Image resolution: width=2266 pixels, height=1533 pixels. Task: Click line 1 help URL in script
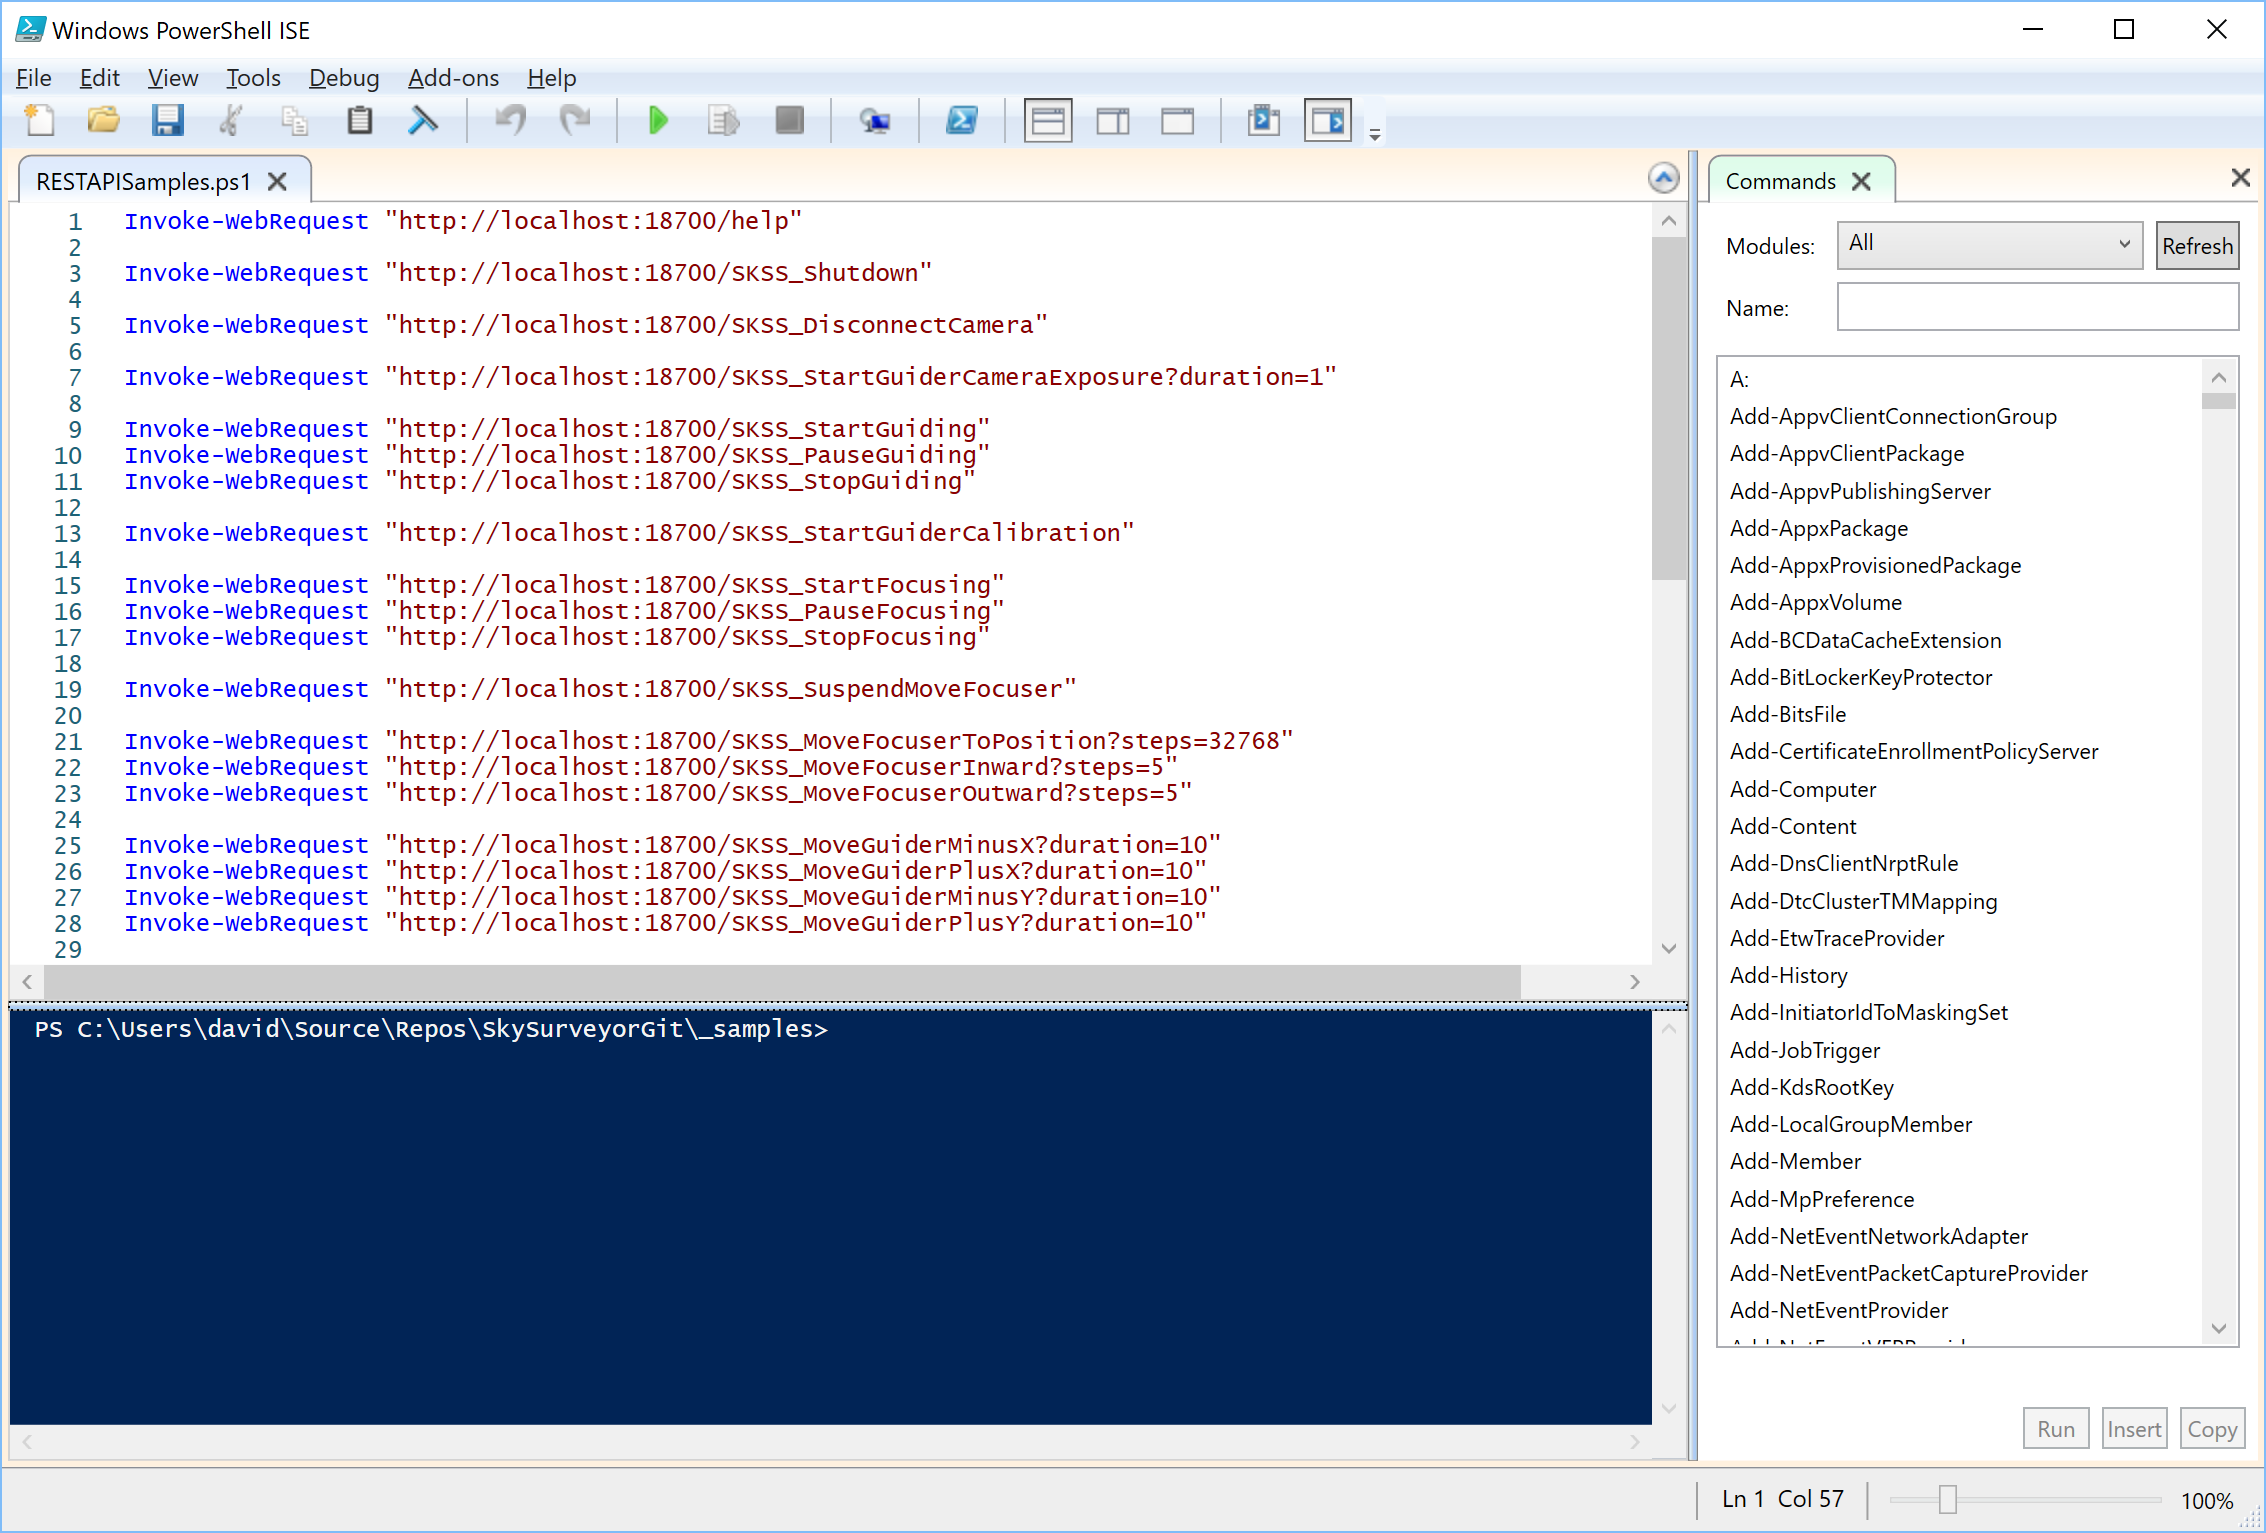tap(594, 221)
